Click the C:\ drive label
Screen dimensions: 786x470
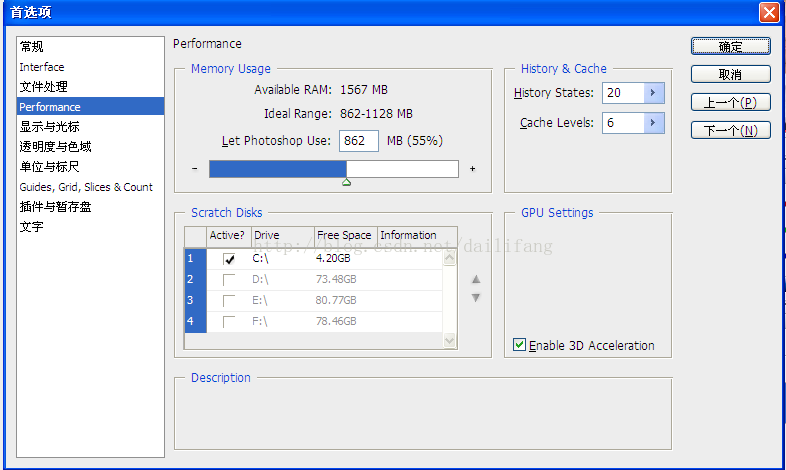[x=260, y=259]
